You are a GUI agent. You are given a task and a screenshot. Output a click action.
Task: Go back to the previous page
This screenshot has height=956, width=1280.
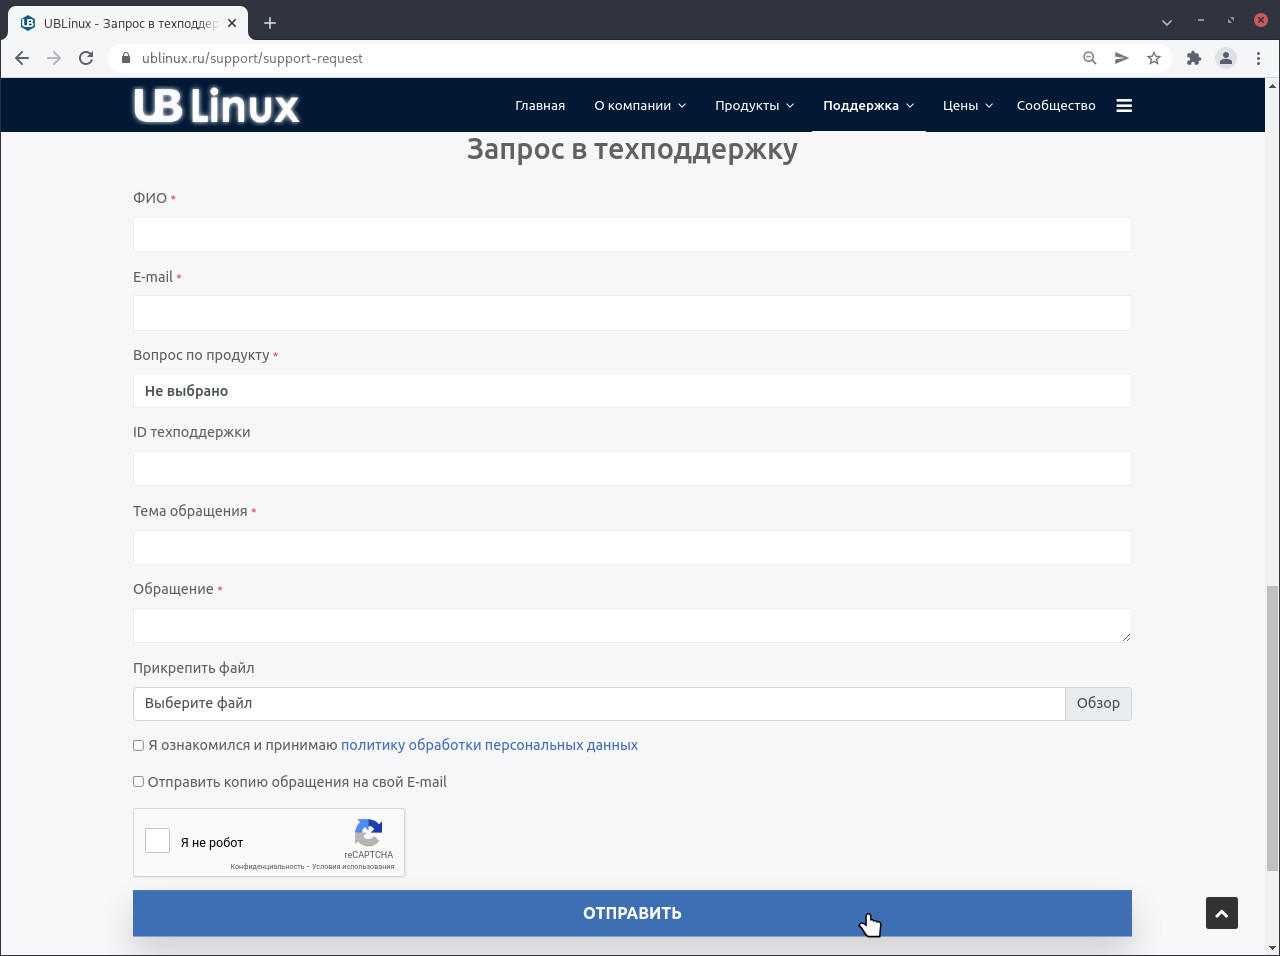[22, 58]
